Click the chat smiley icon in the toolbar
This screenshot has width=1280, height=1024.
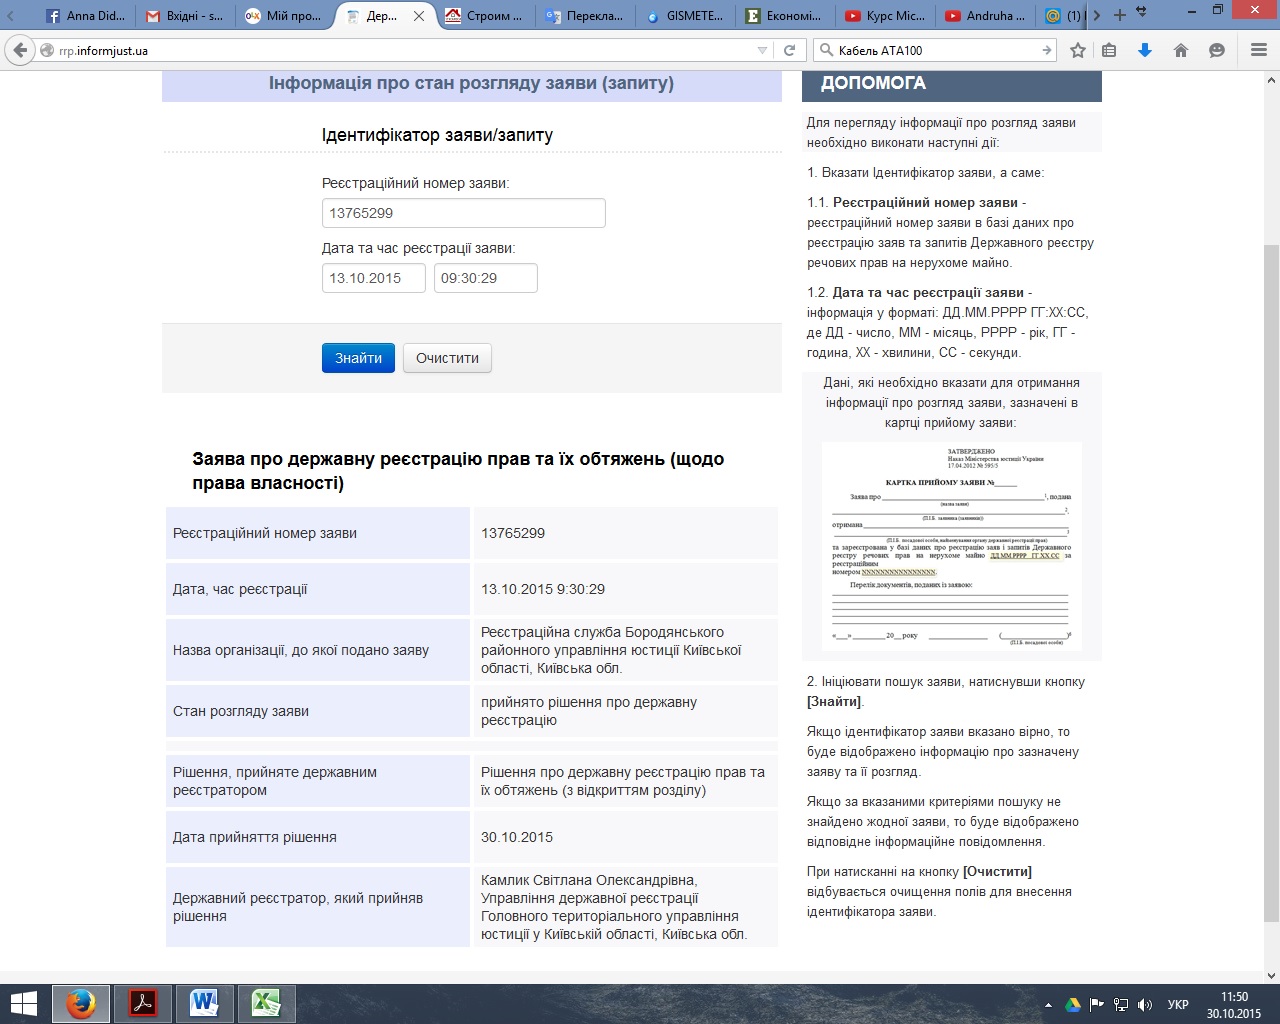(x=1217, y=50)
